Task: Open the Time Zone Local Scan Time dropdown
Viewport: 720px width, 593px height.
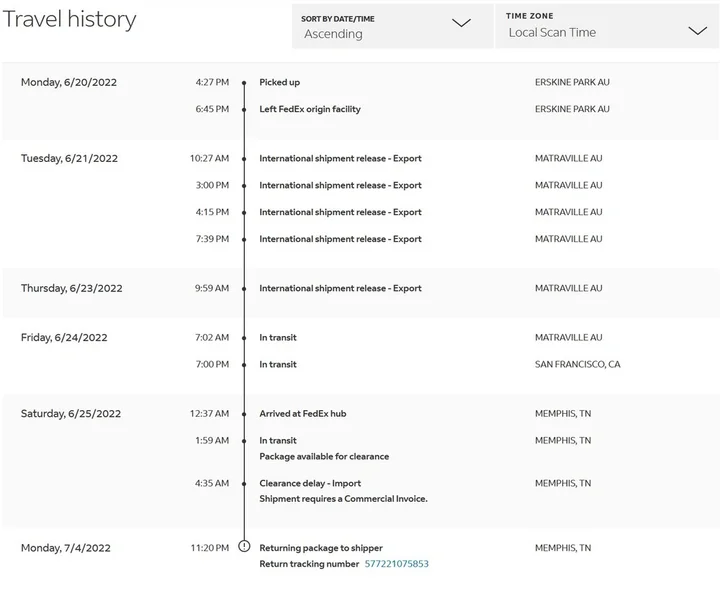Action: pyautogui.click(x=606, y=26)
